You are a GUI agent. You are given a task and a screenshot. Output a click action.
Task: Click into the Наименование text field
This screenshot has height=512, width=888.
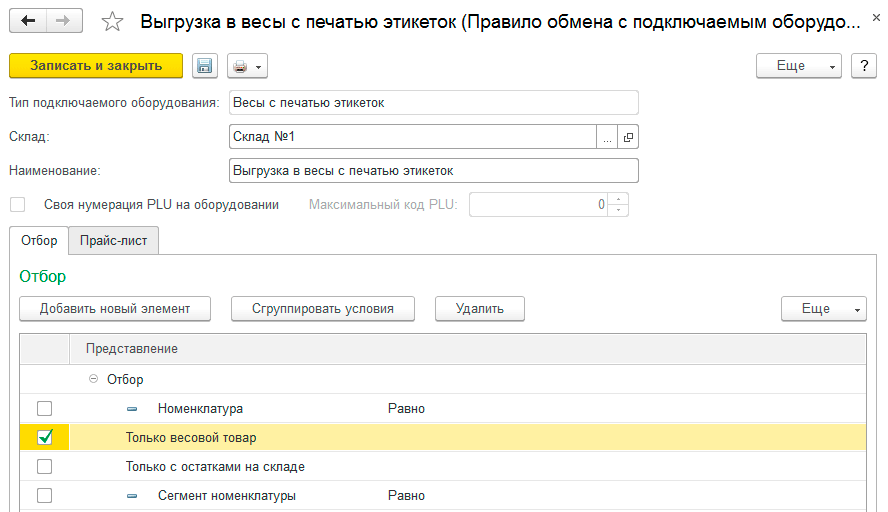coord(433,171)
